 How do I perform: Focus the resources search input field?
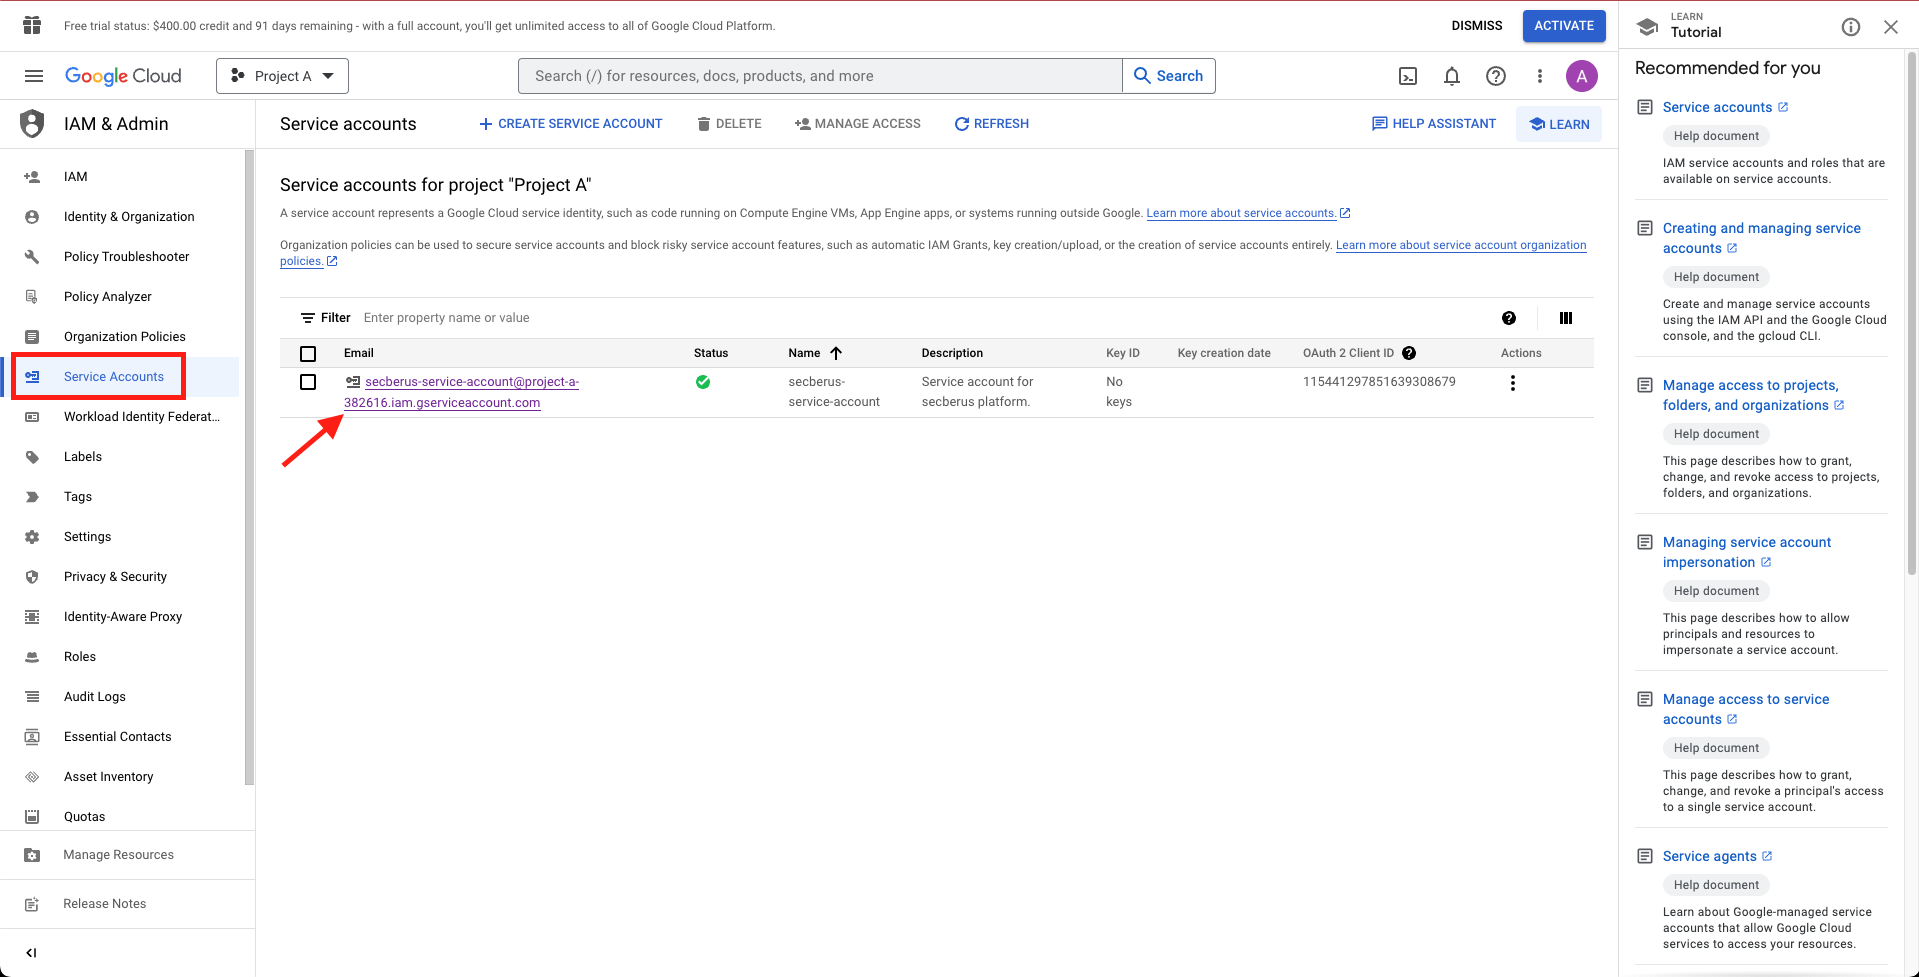pyautogui.click(x=820, y=76)
